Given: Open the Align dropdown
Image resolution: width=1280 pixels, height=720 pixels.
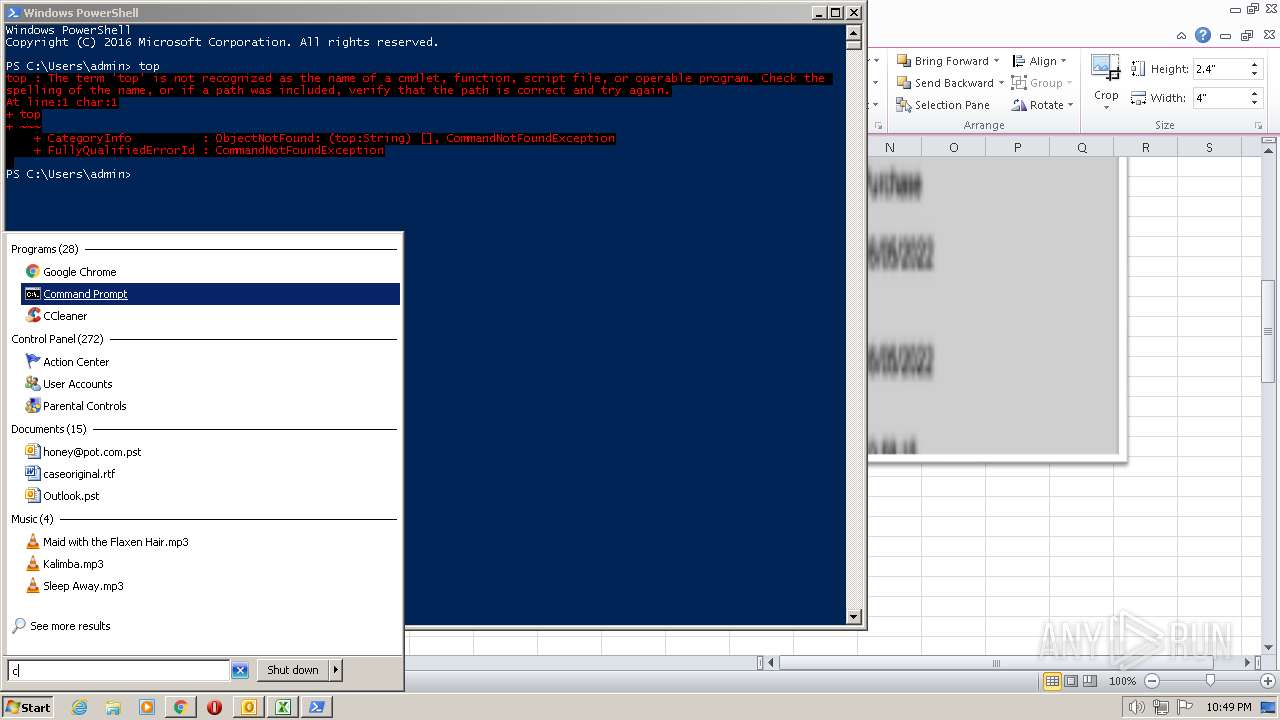Looking at the screenshot, I should click(1040, 61).
